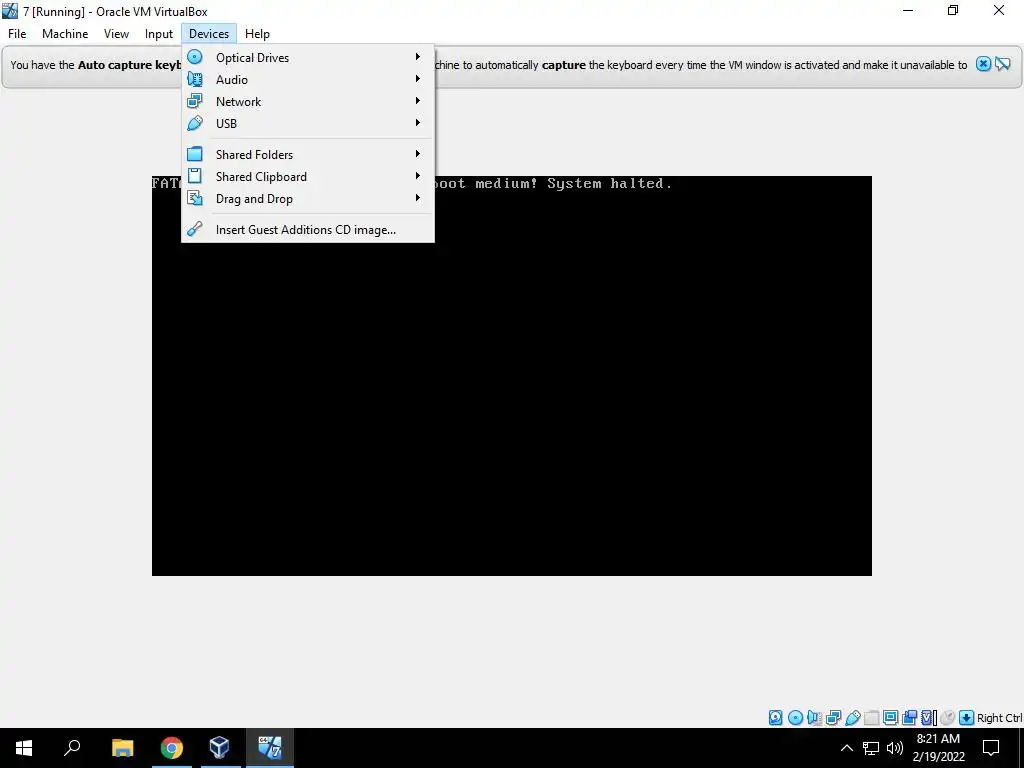Image resolution: width=1024 pixels, height=768 pixels.
Task: Click hard disk activity icon in status bar
Action: click(775, 718)
